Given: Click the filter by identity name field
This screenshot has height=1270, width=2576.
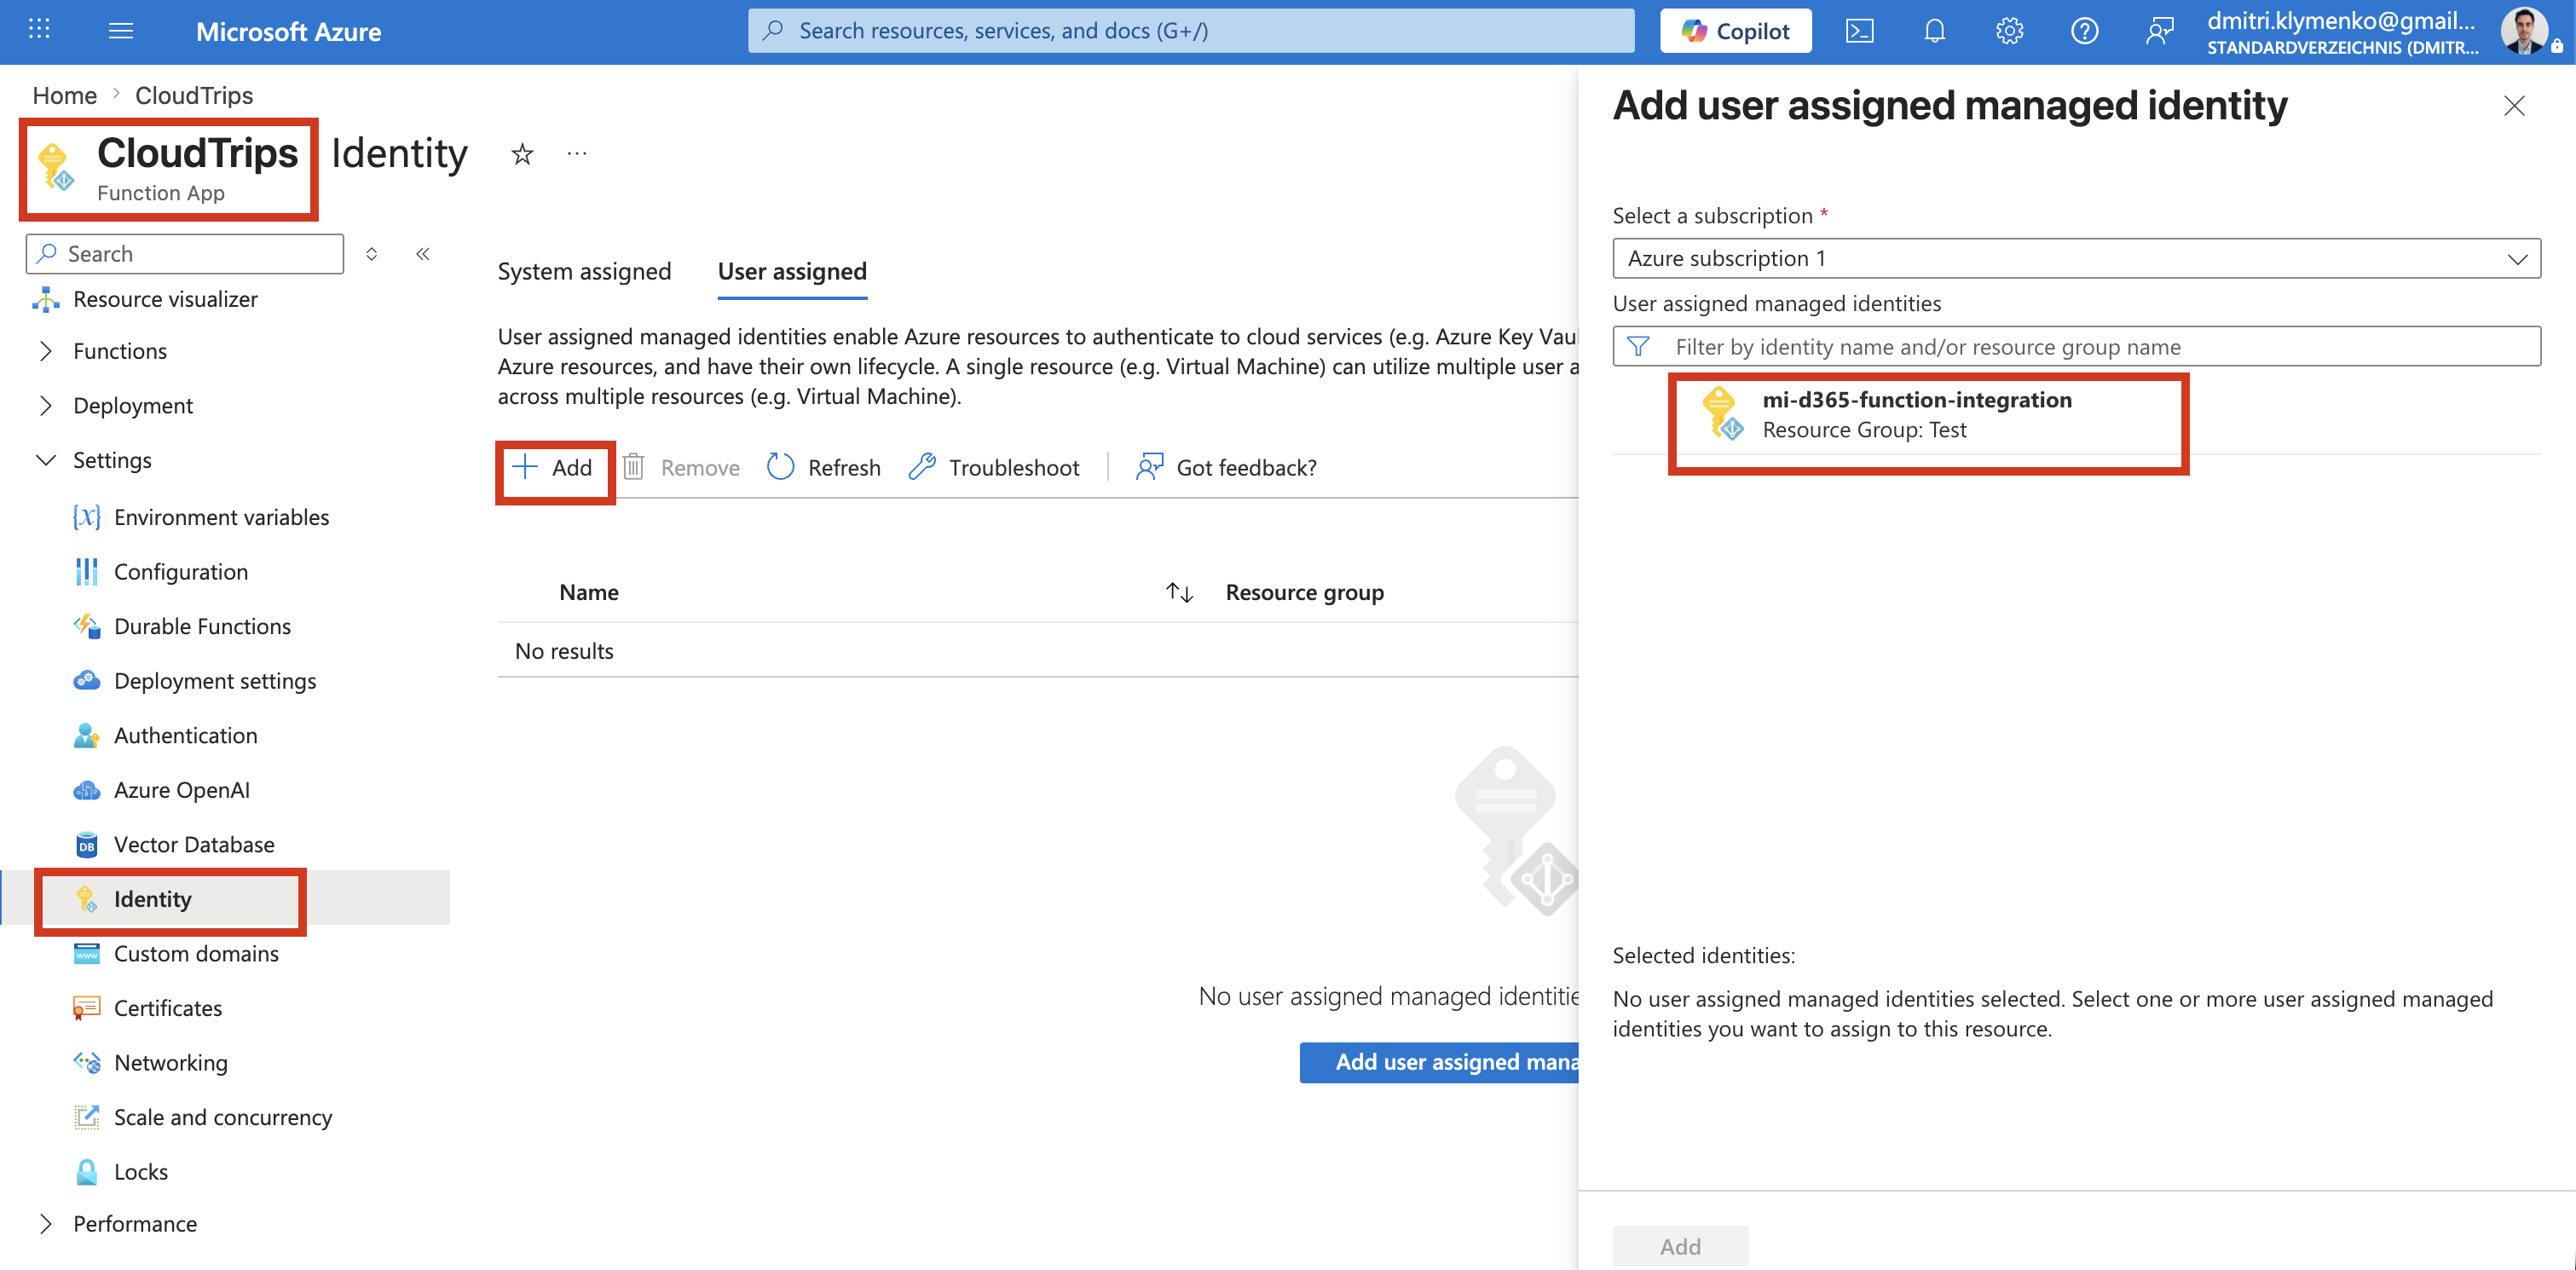Looking at the screenshot, I should pyautogui.click(x=2076, y=346).
